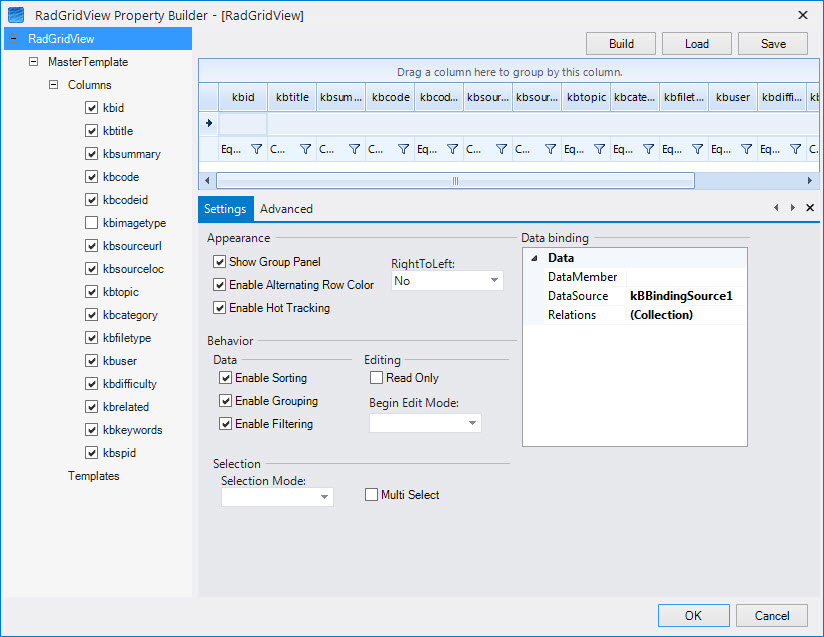Open the filter funnel for kbdiffi... column

coord(796,149)
